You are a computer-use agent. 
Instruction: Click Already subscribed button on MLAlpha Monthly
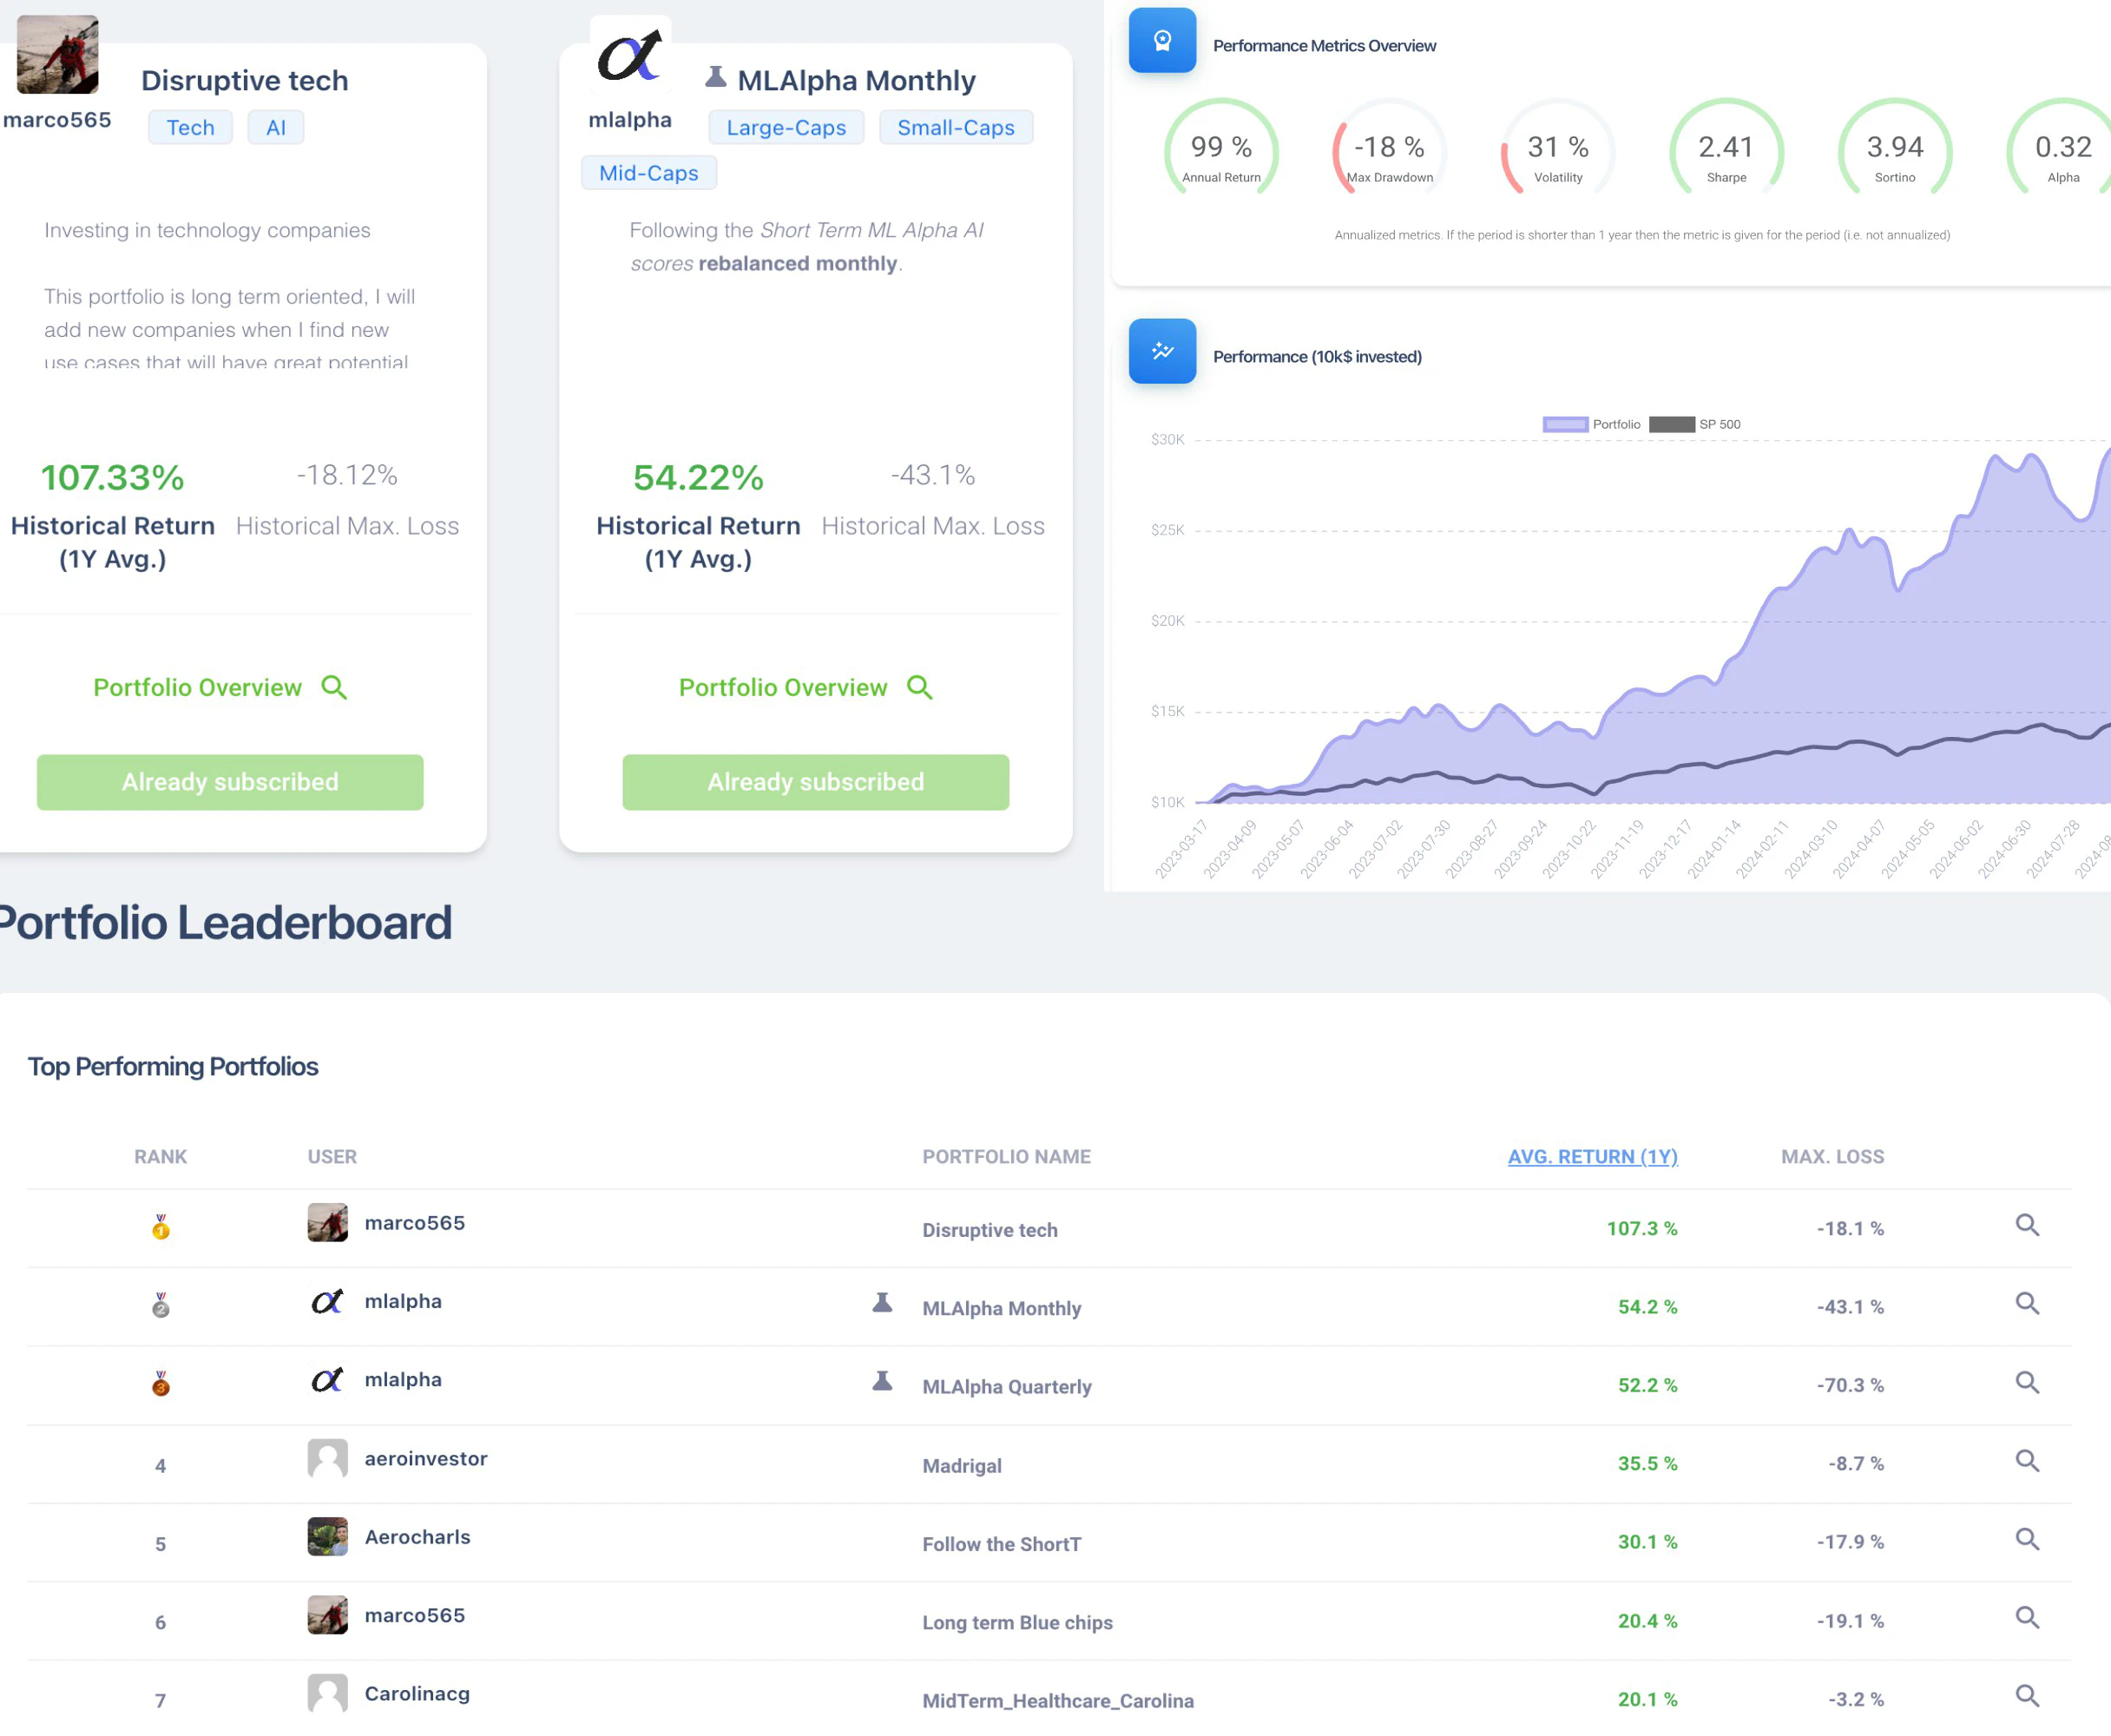point(815,782)
